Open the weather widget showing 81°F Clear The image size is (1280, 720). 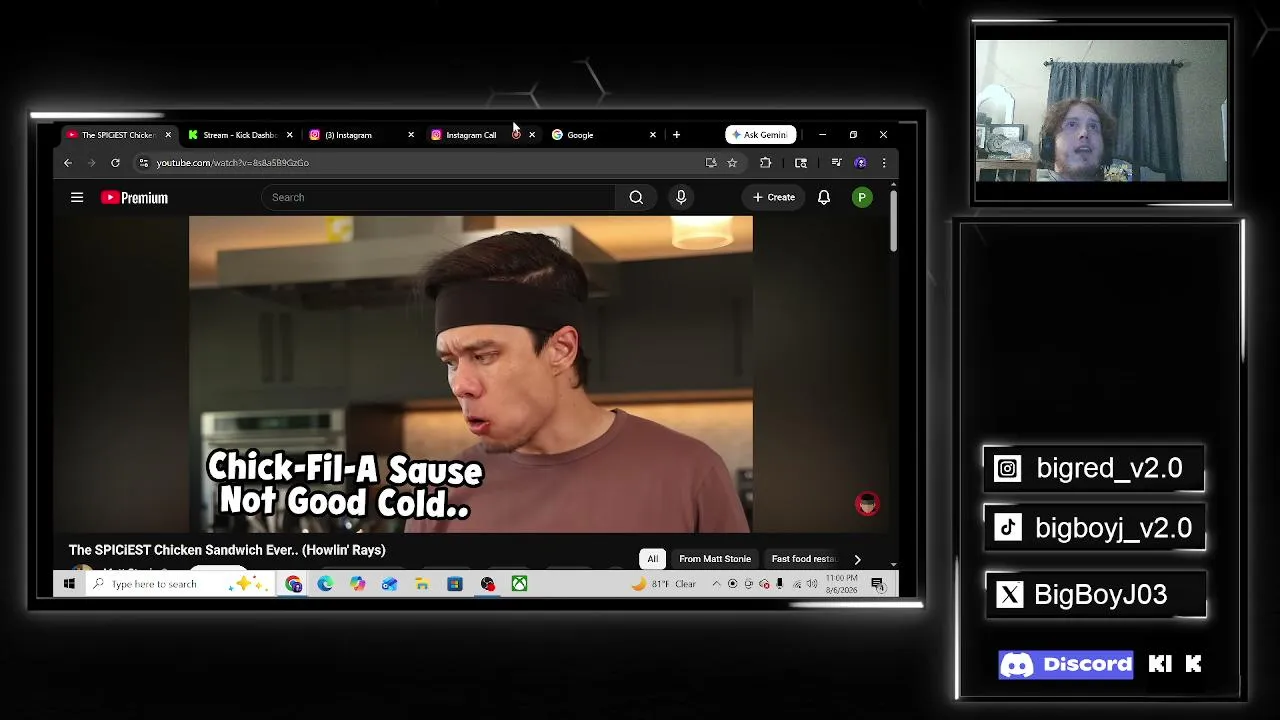(x=664, y=584)
